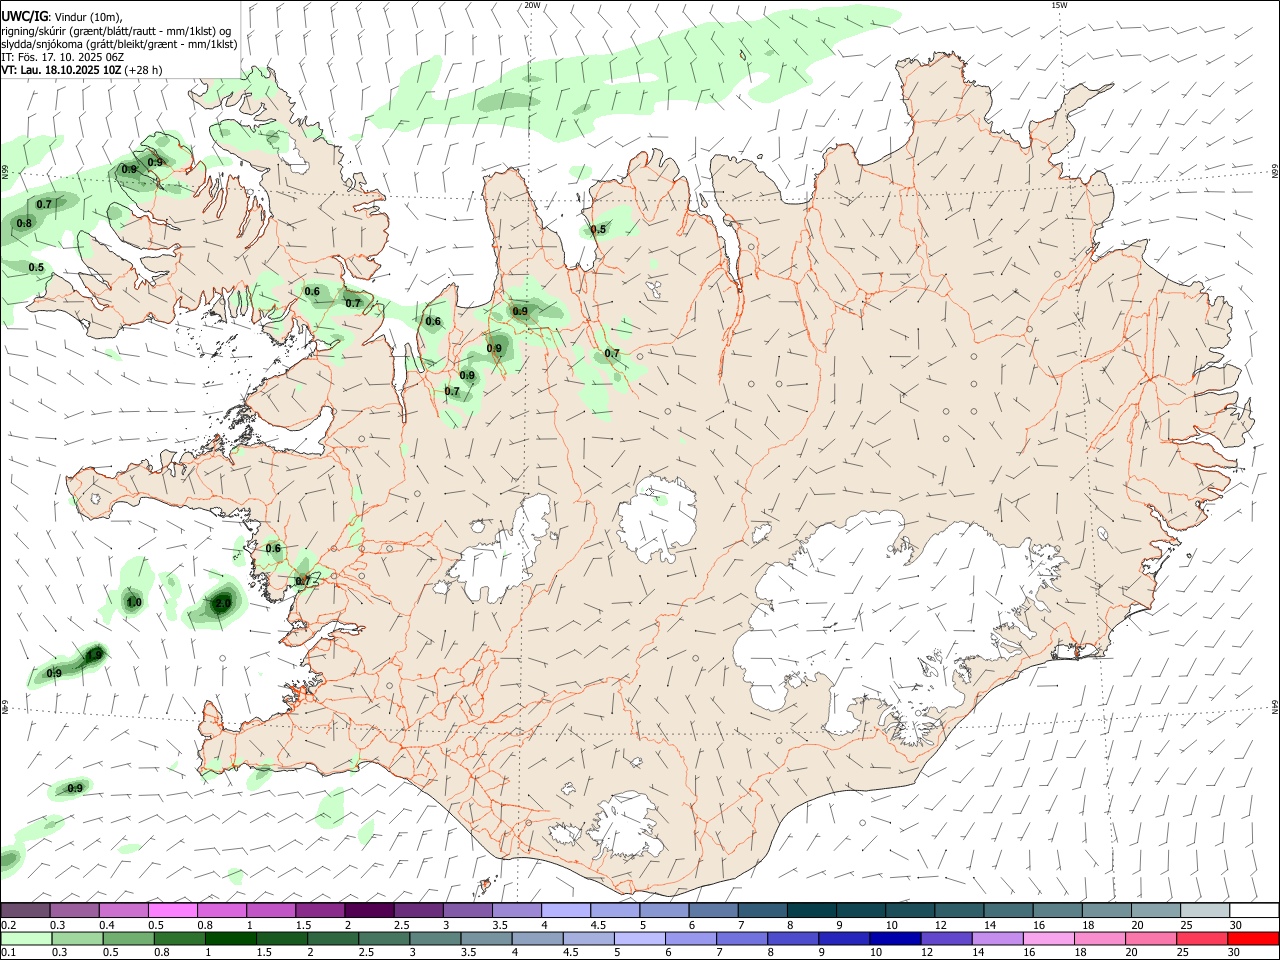This screenshot has width=1280, height=960.
Task: Select the green 2–2.5 swatch in bottom legend row
Action: 333,938
